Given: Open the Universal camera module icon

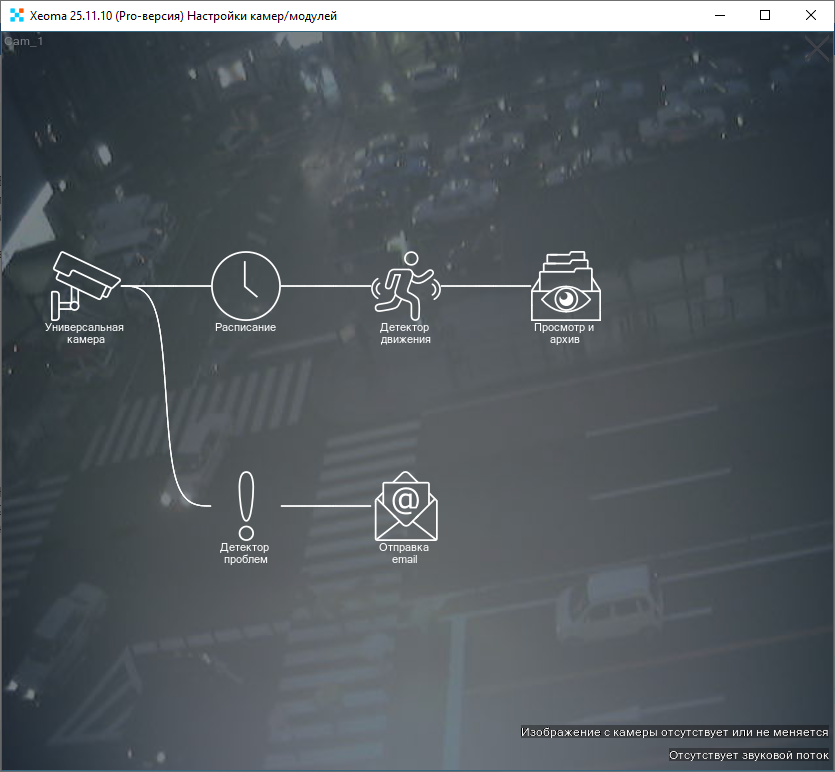Looking at the screenshot, I should (x=84, y=280).
